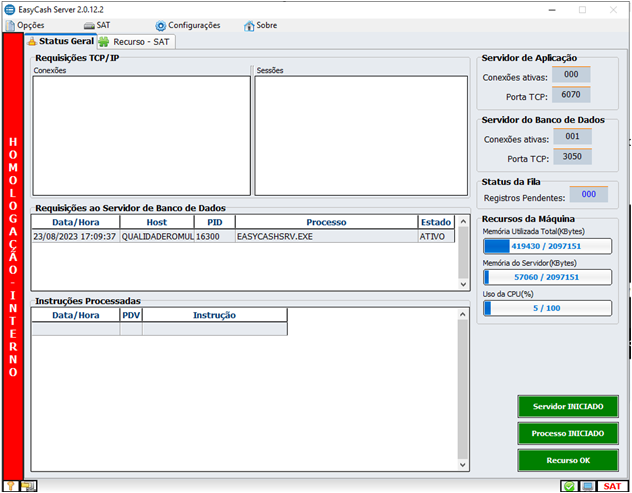The height and width of the screenshot is (493, 632).
Task: Switch to the Recurso - SAT tab
Action: point(135,42)
